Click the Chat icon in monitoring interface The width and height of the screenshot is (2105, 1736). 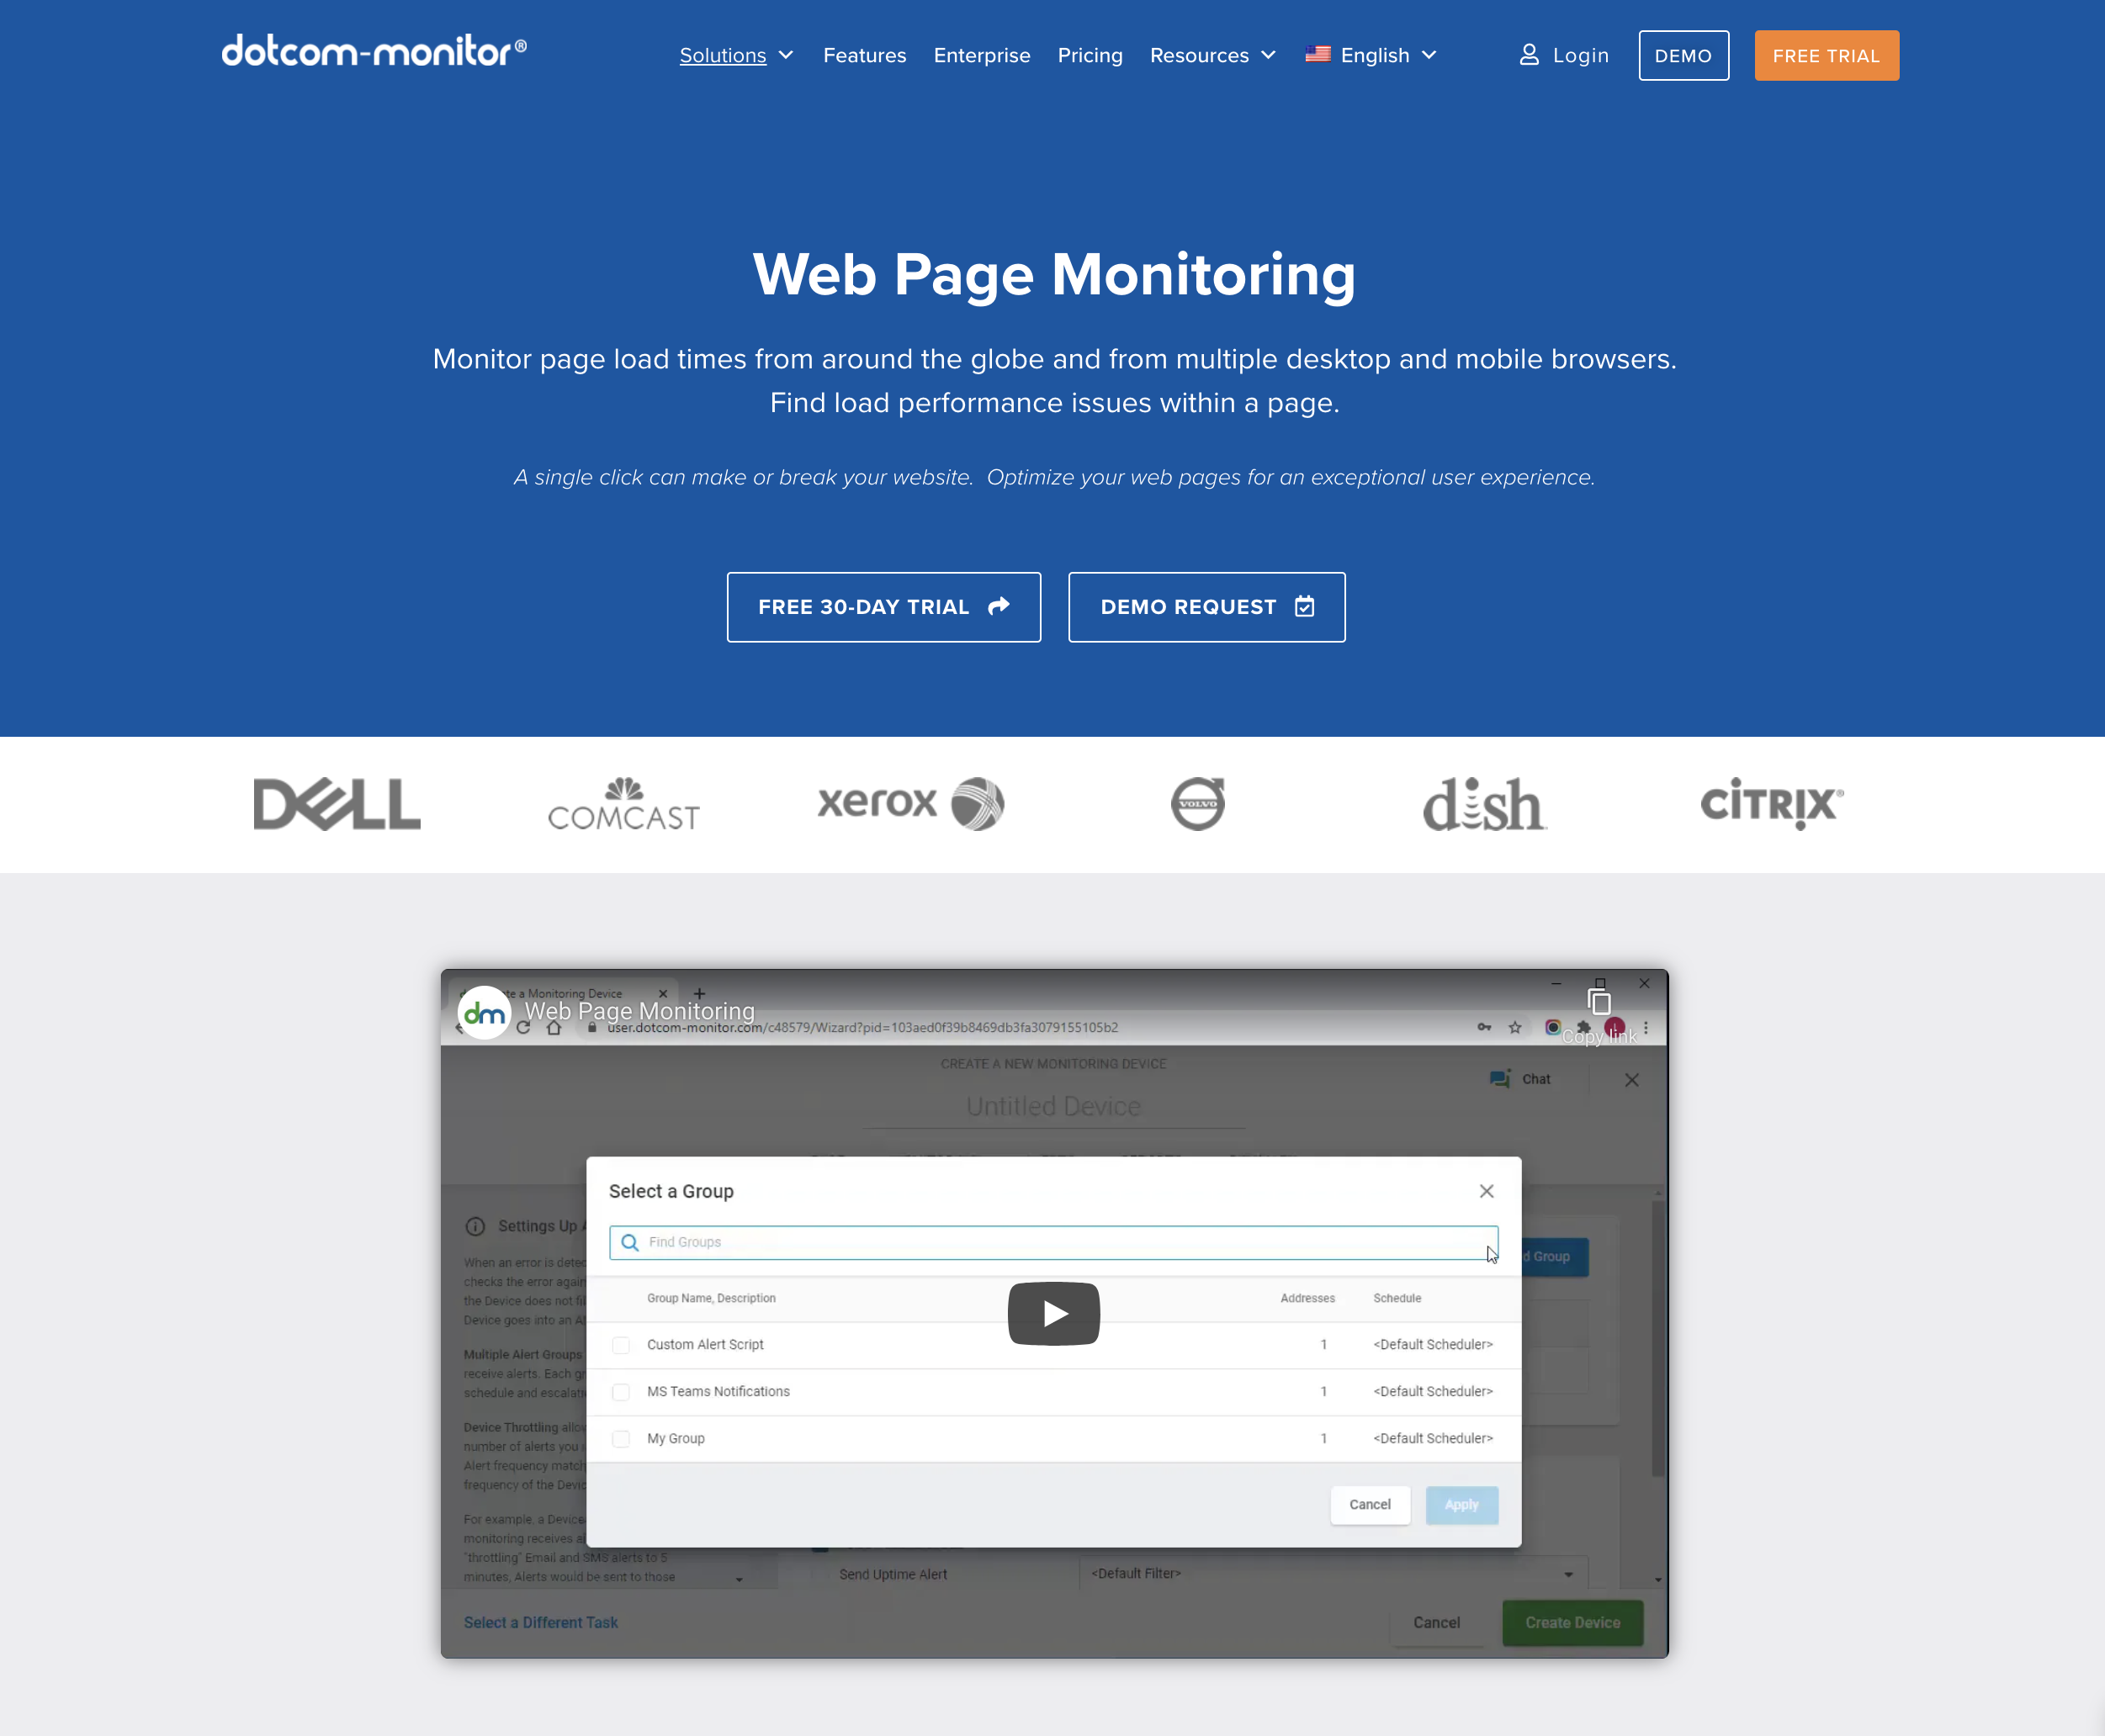(1498, 1078)
